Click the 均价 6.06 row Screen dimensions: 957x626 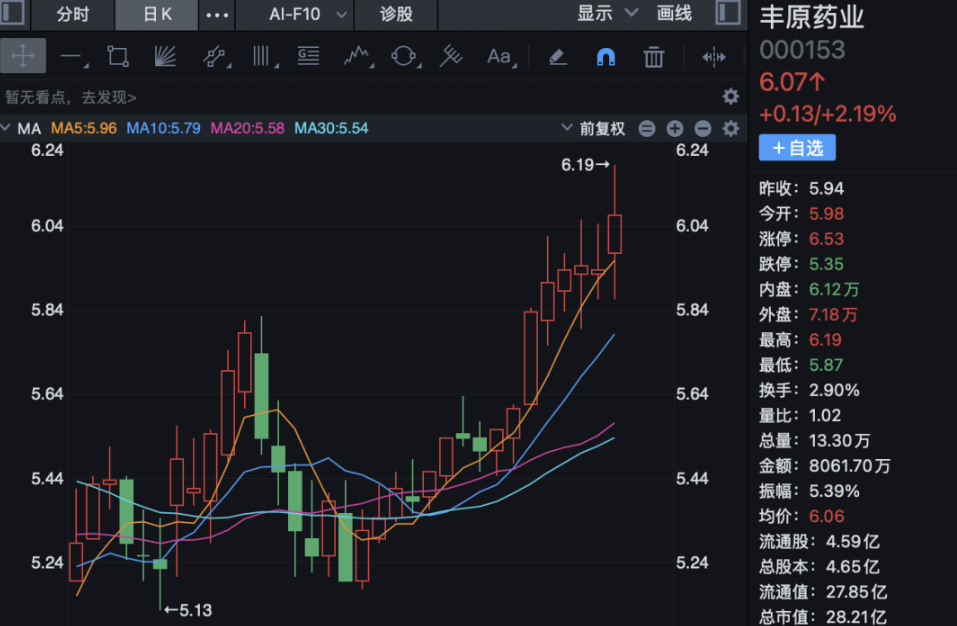pyautogui.click(x=802, y=516)
